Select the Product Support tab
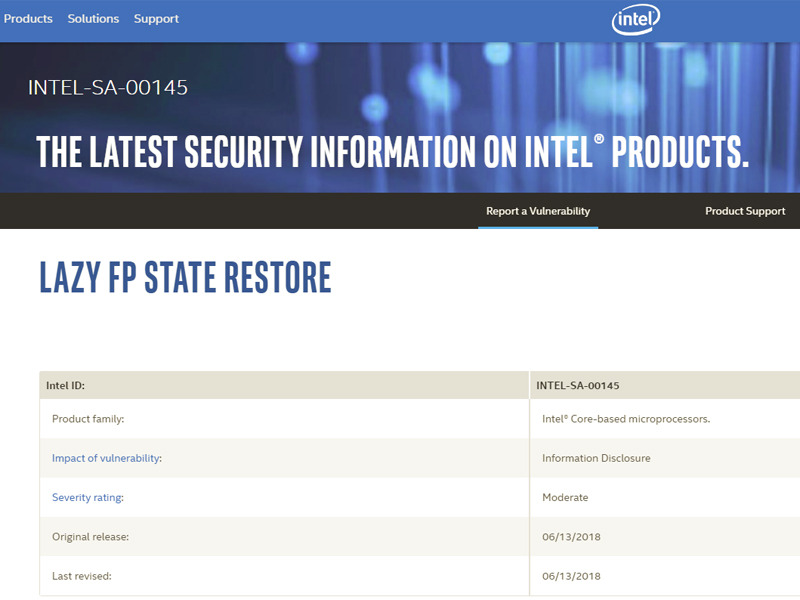This screenshot has width=800, height=600. pyautogui.click(x=745, y=211)
